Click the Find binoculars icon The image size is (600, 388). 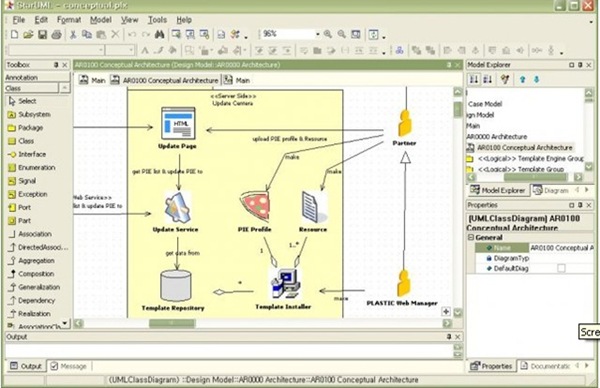click(160, 34)
